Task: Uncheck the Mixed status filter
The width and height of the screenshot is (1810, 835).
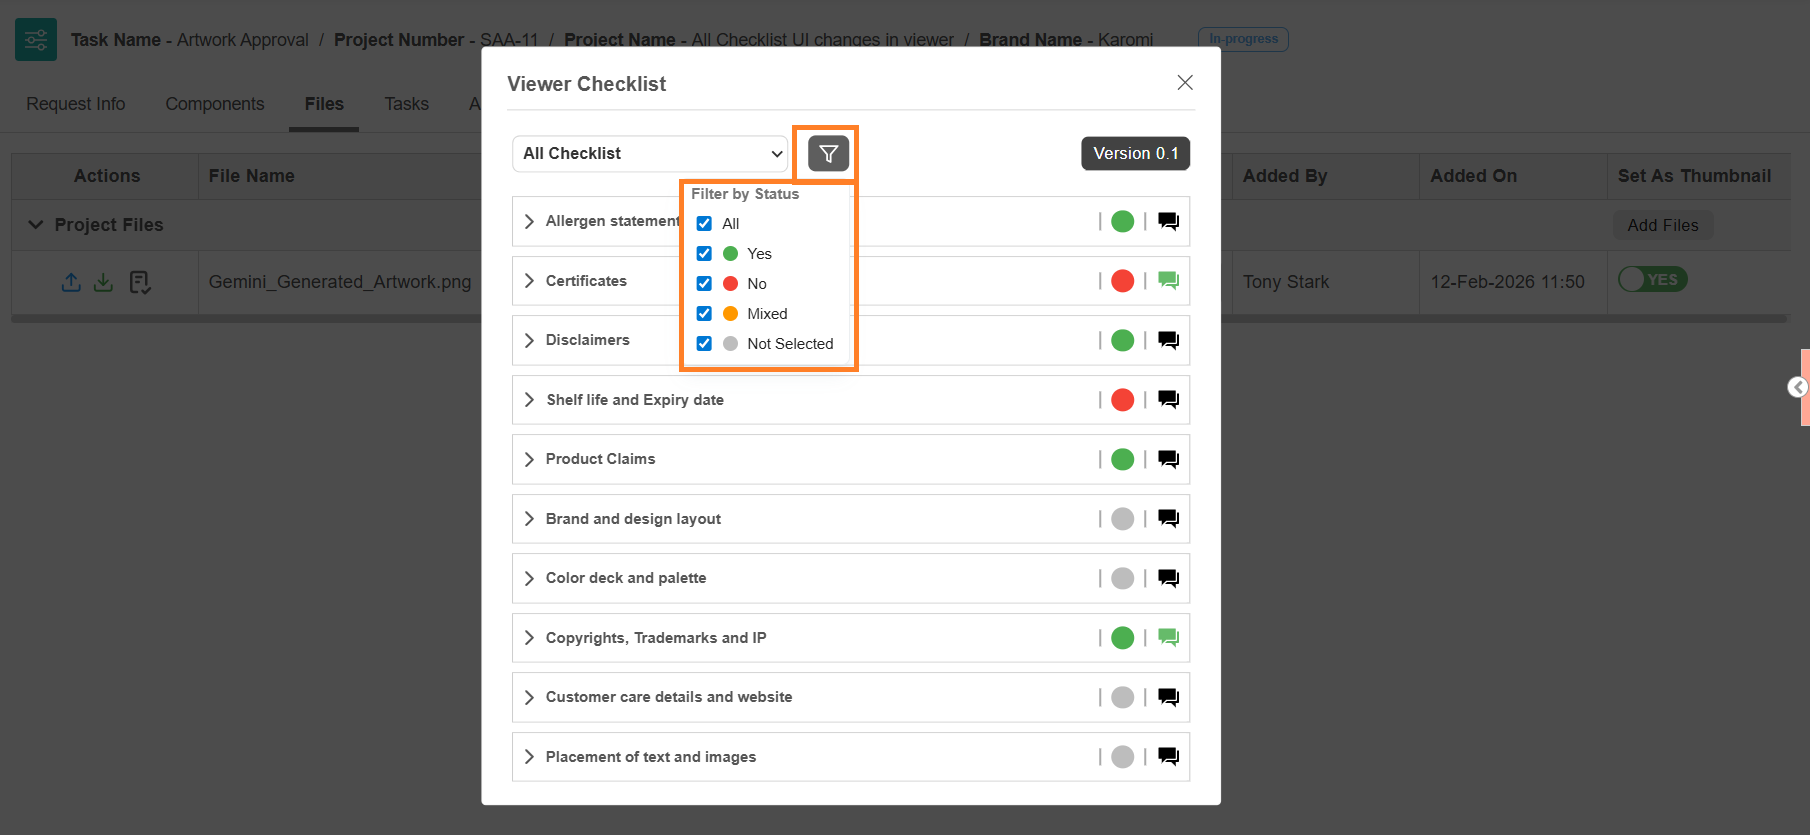Action: click(704, 314)
